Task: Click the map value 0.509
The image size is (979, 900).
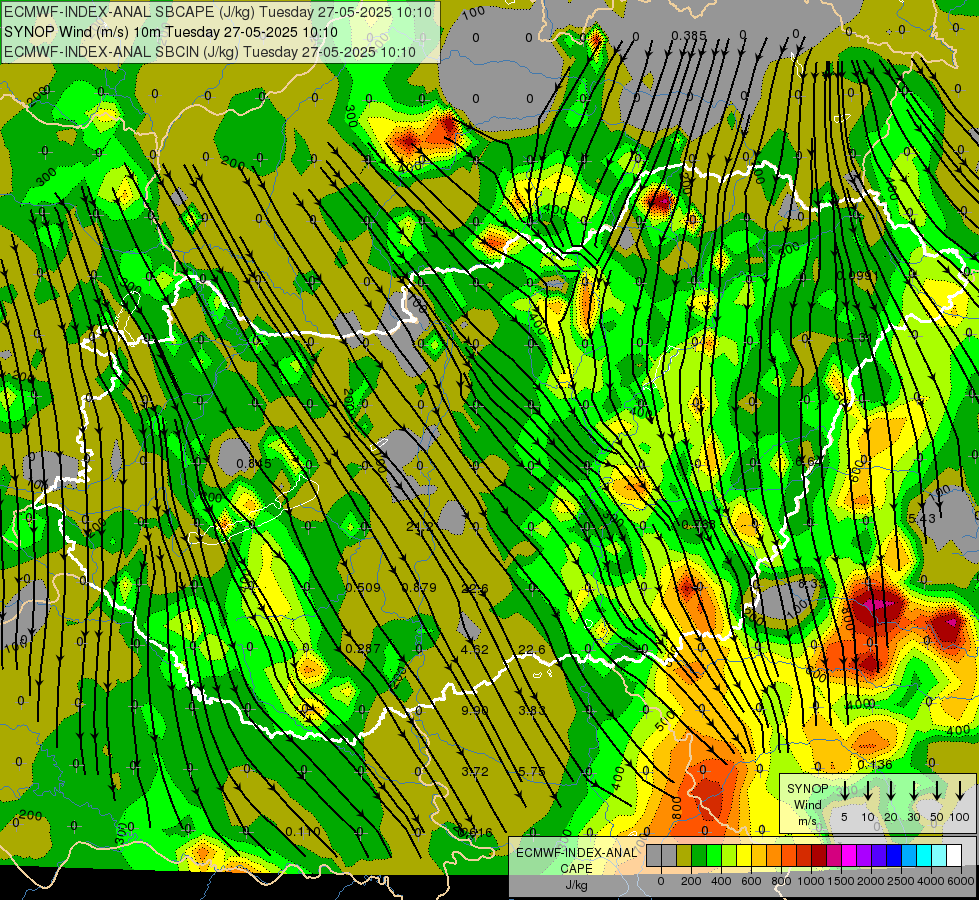Action: 363,588
